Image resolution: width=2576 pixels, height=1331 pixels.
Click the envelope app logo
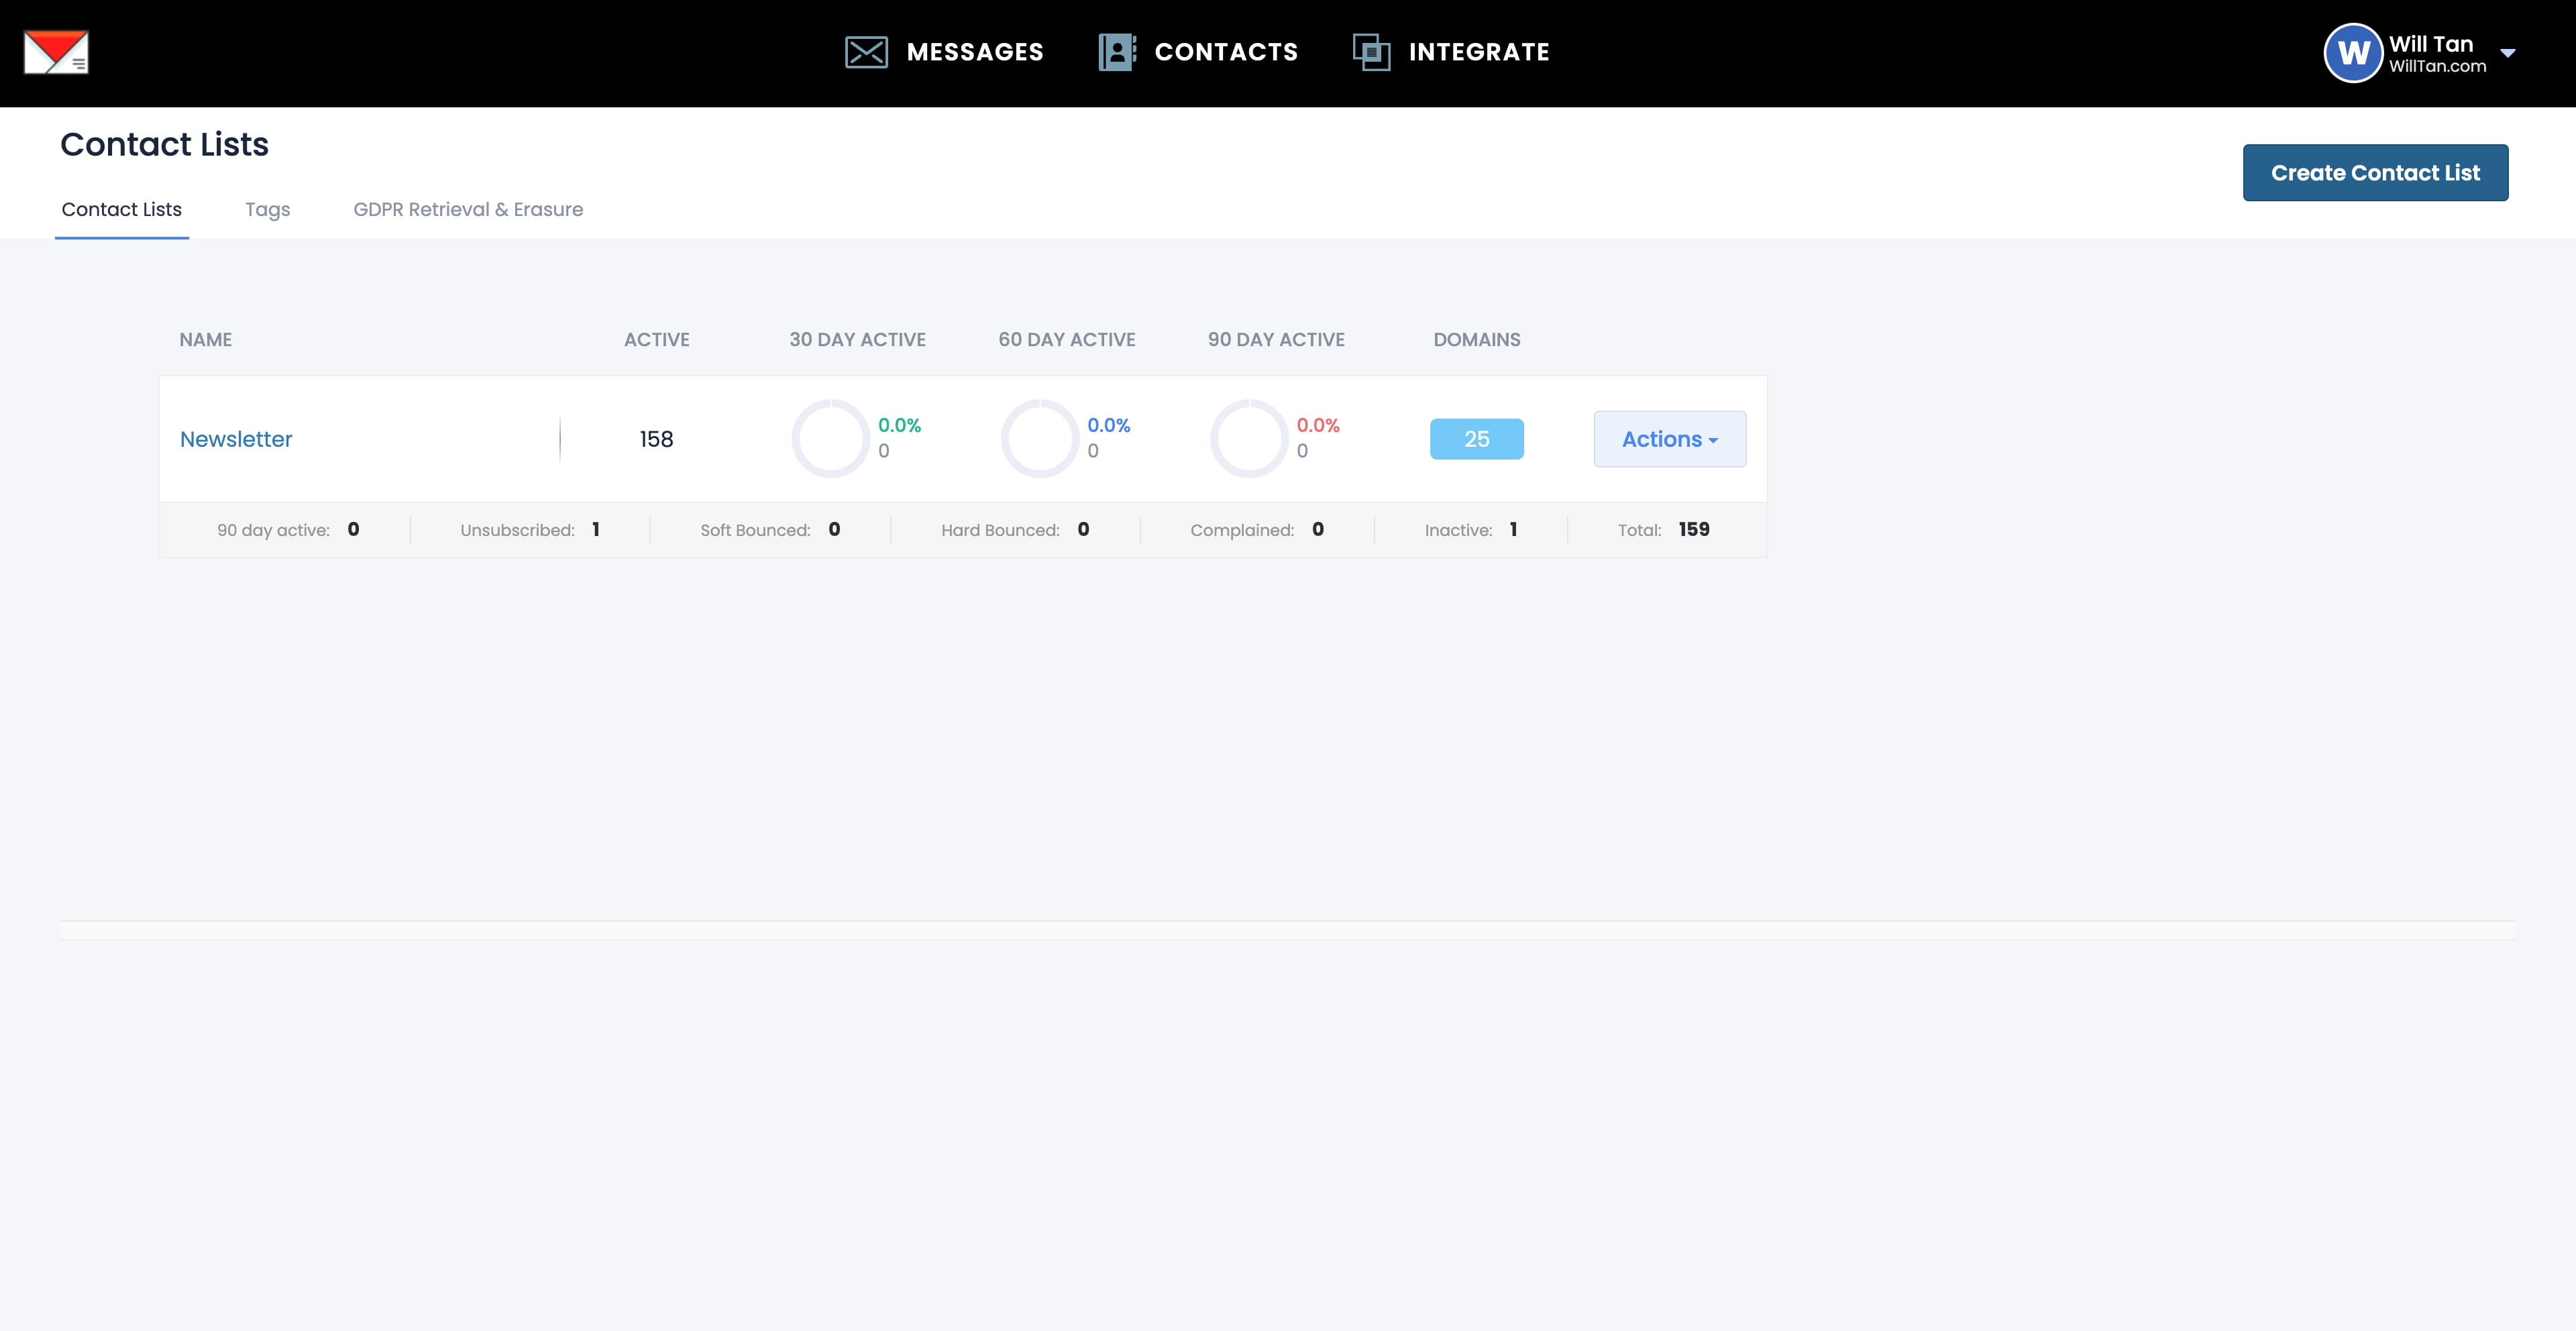click(56, 52)
